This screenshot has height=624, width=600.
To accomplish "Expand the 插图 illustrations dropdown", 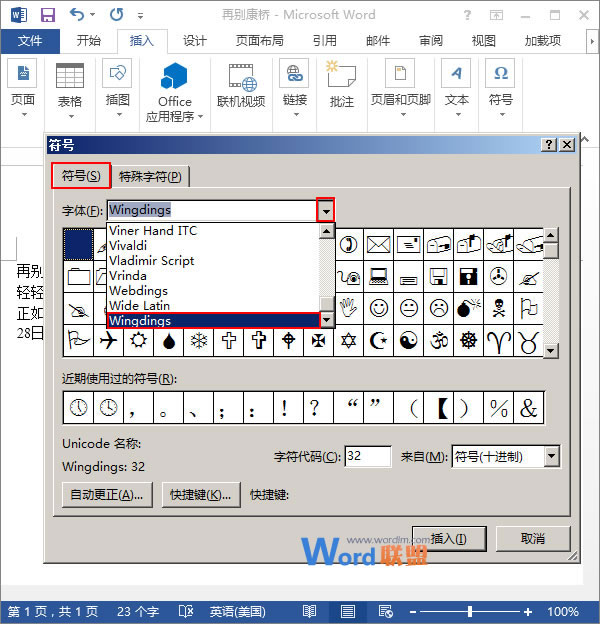I will point(119,115).
